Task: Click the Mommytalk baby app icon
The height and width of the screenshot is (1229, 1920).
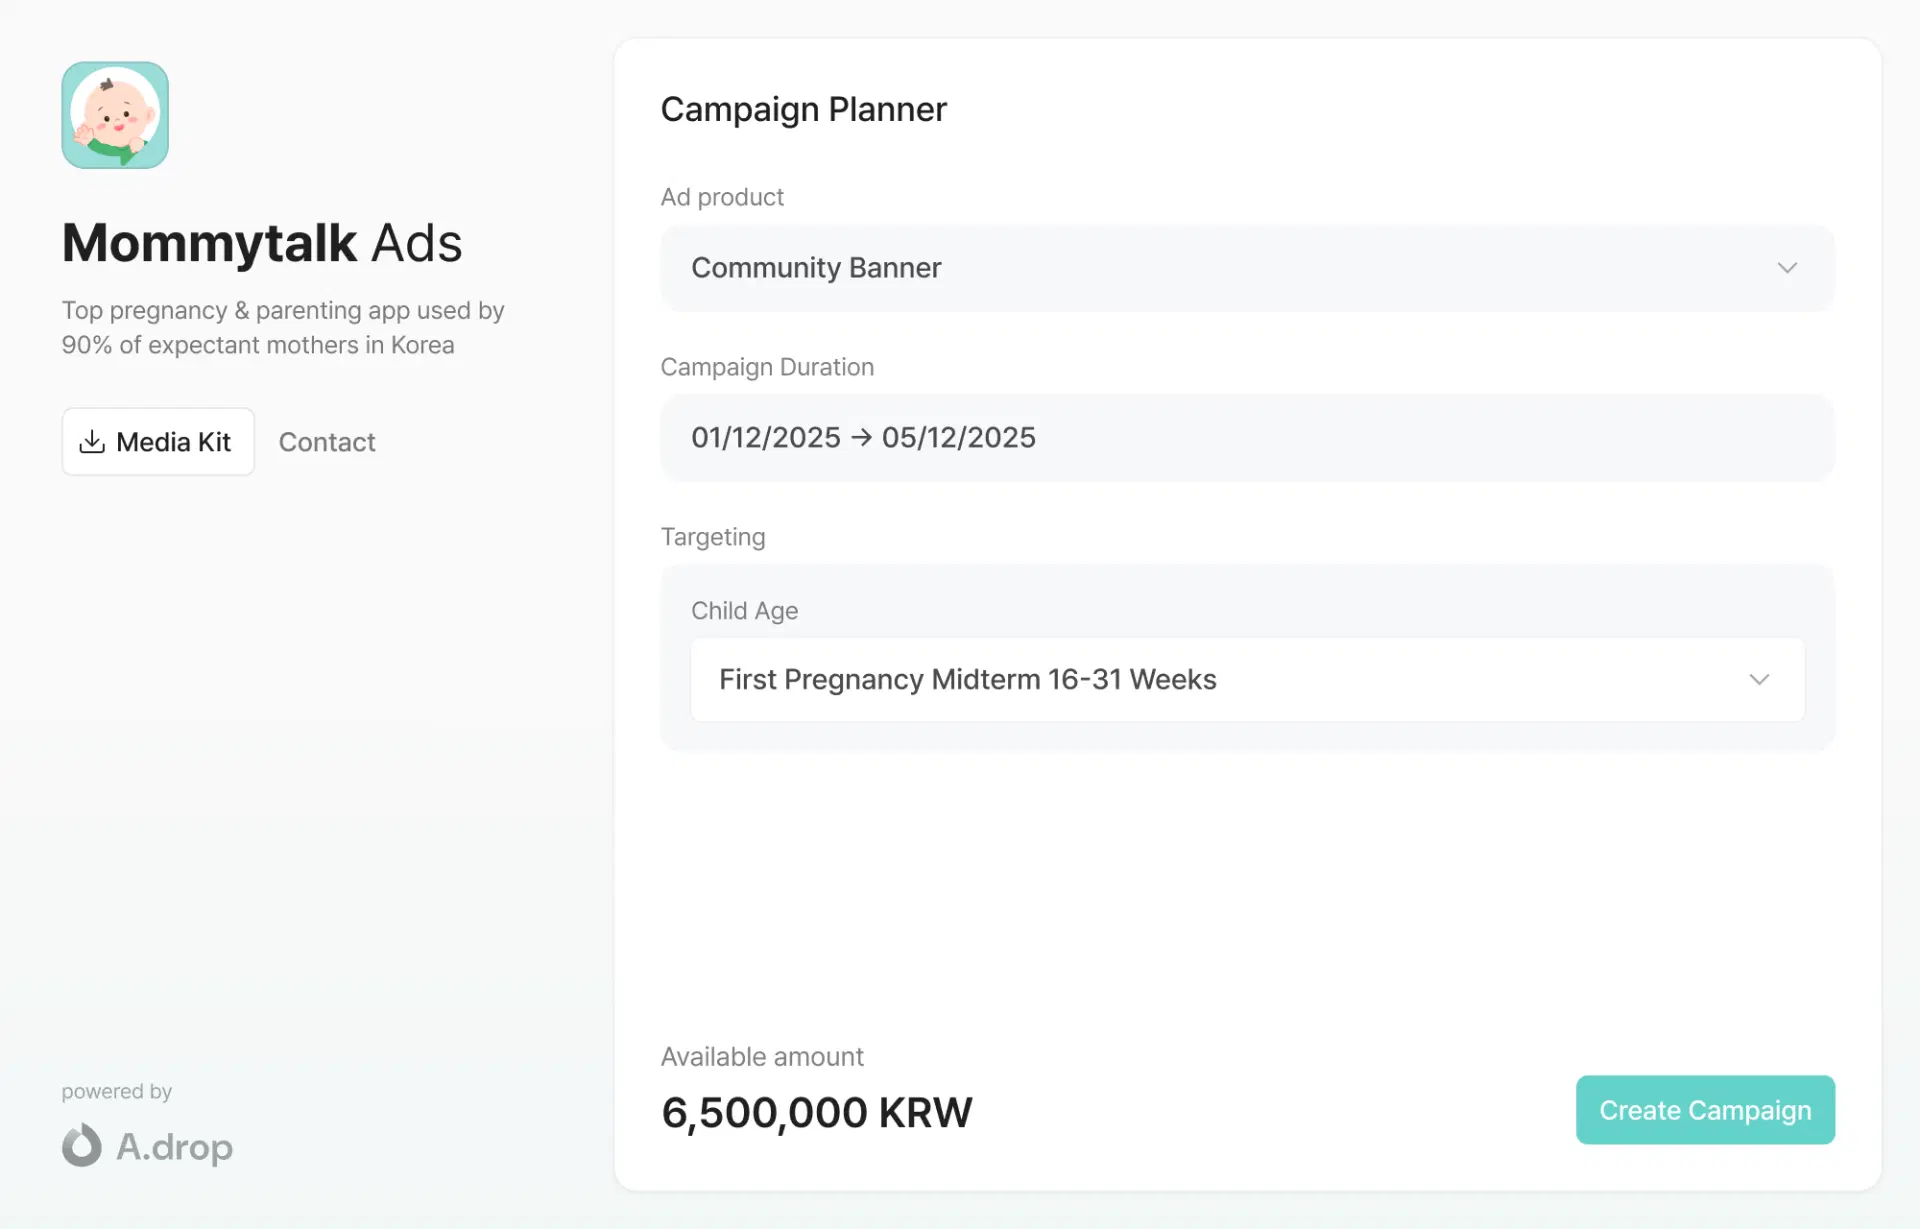Action: (115, 115)
